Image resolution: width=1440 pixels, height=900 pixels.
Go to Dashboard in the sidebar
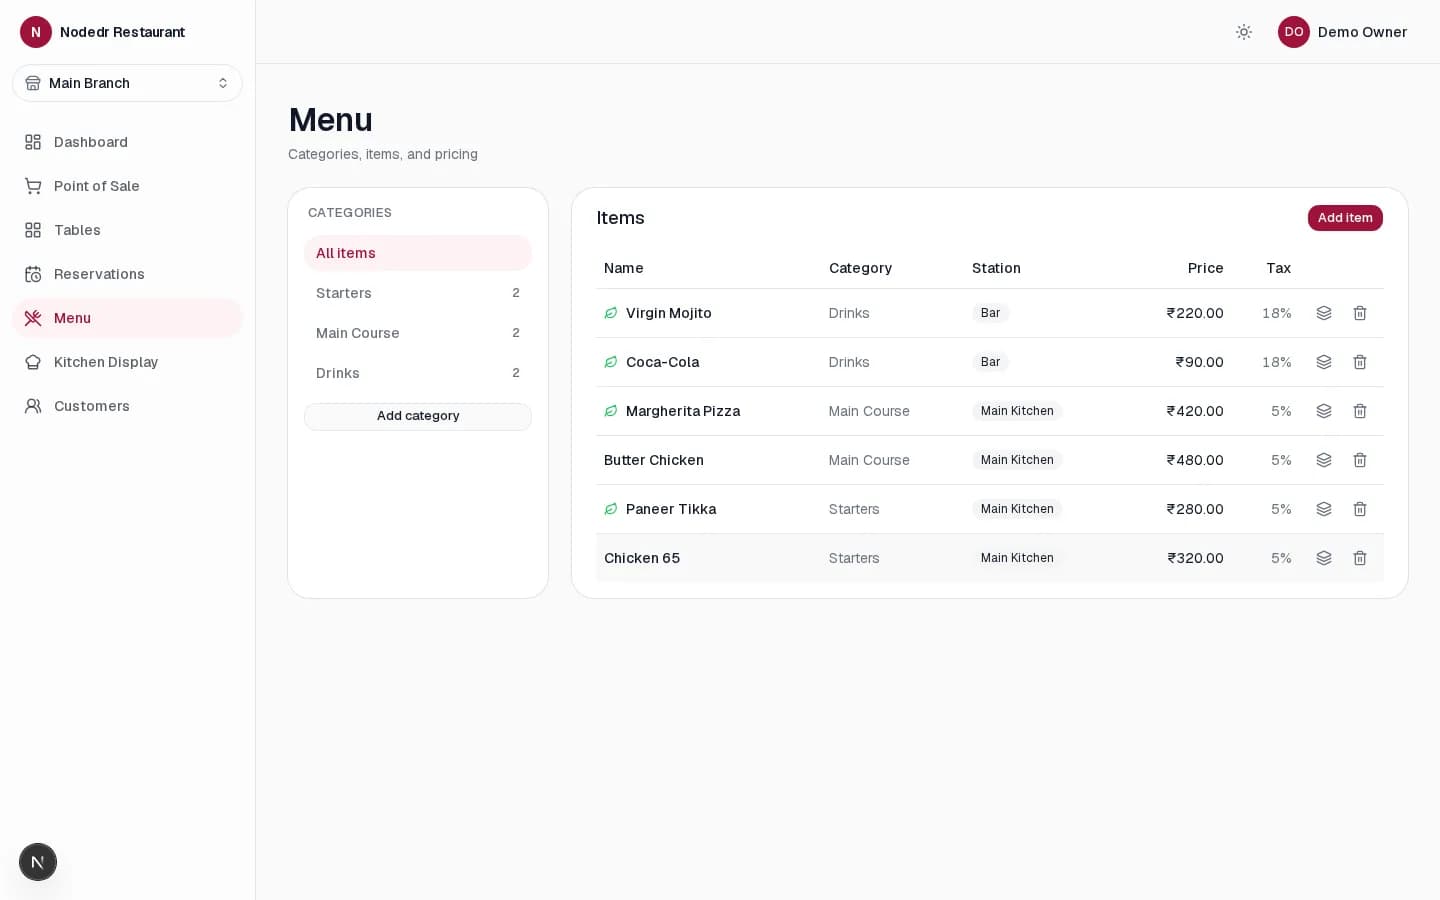pyautogui.click(x=127, y=142)
